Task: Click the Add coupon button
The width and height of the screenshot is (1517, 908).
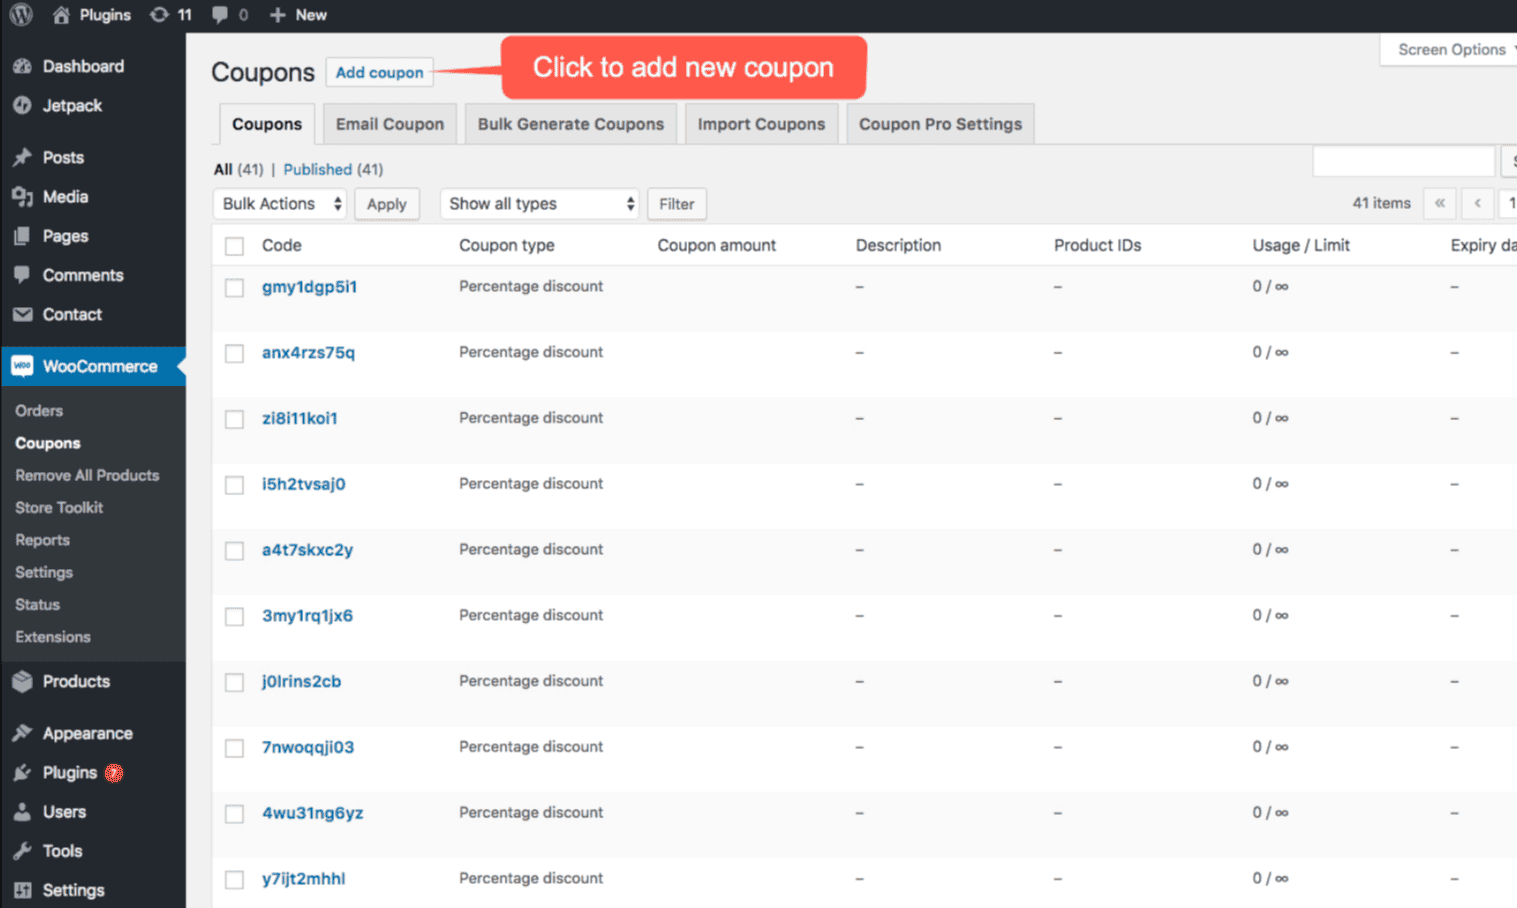Action: [x=379, y=72]
